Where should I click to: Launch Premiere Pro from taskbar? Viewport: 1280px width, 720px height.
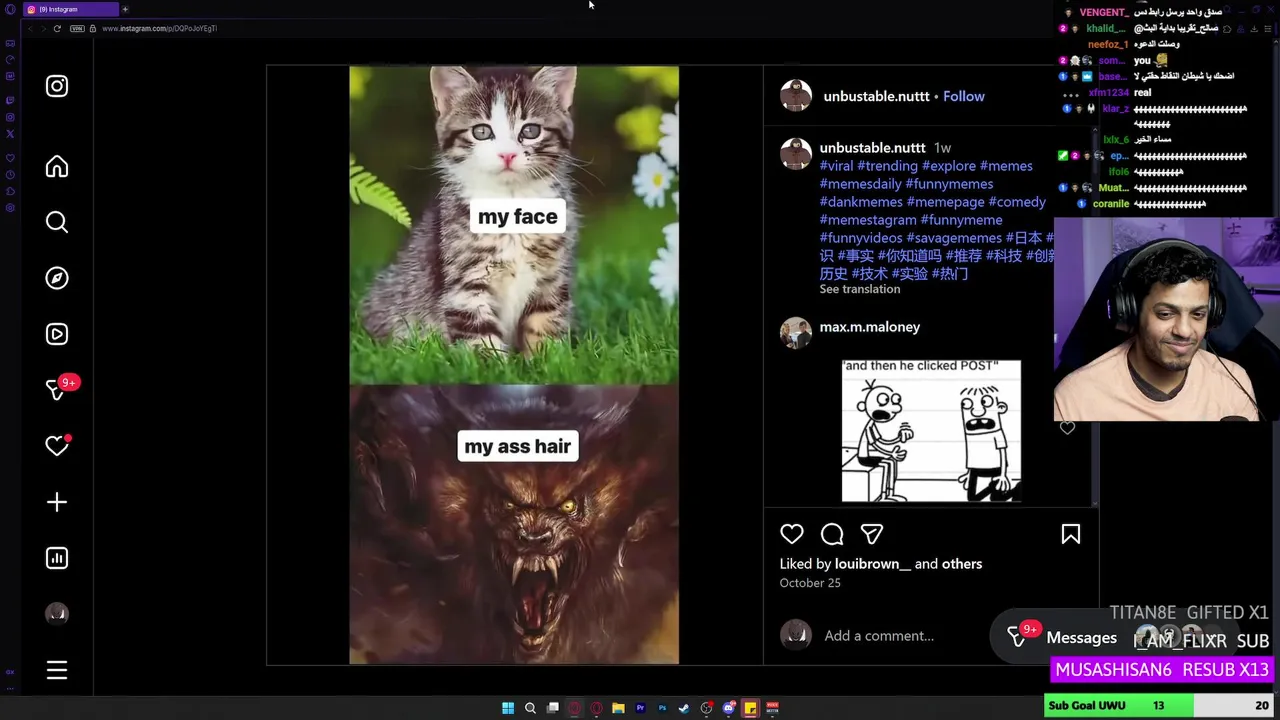[640, 708]
